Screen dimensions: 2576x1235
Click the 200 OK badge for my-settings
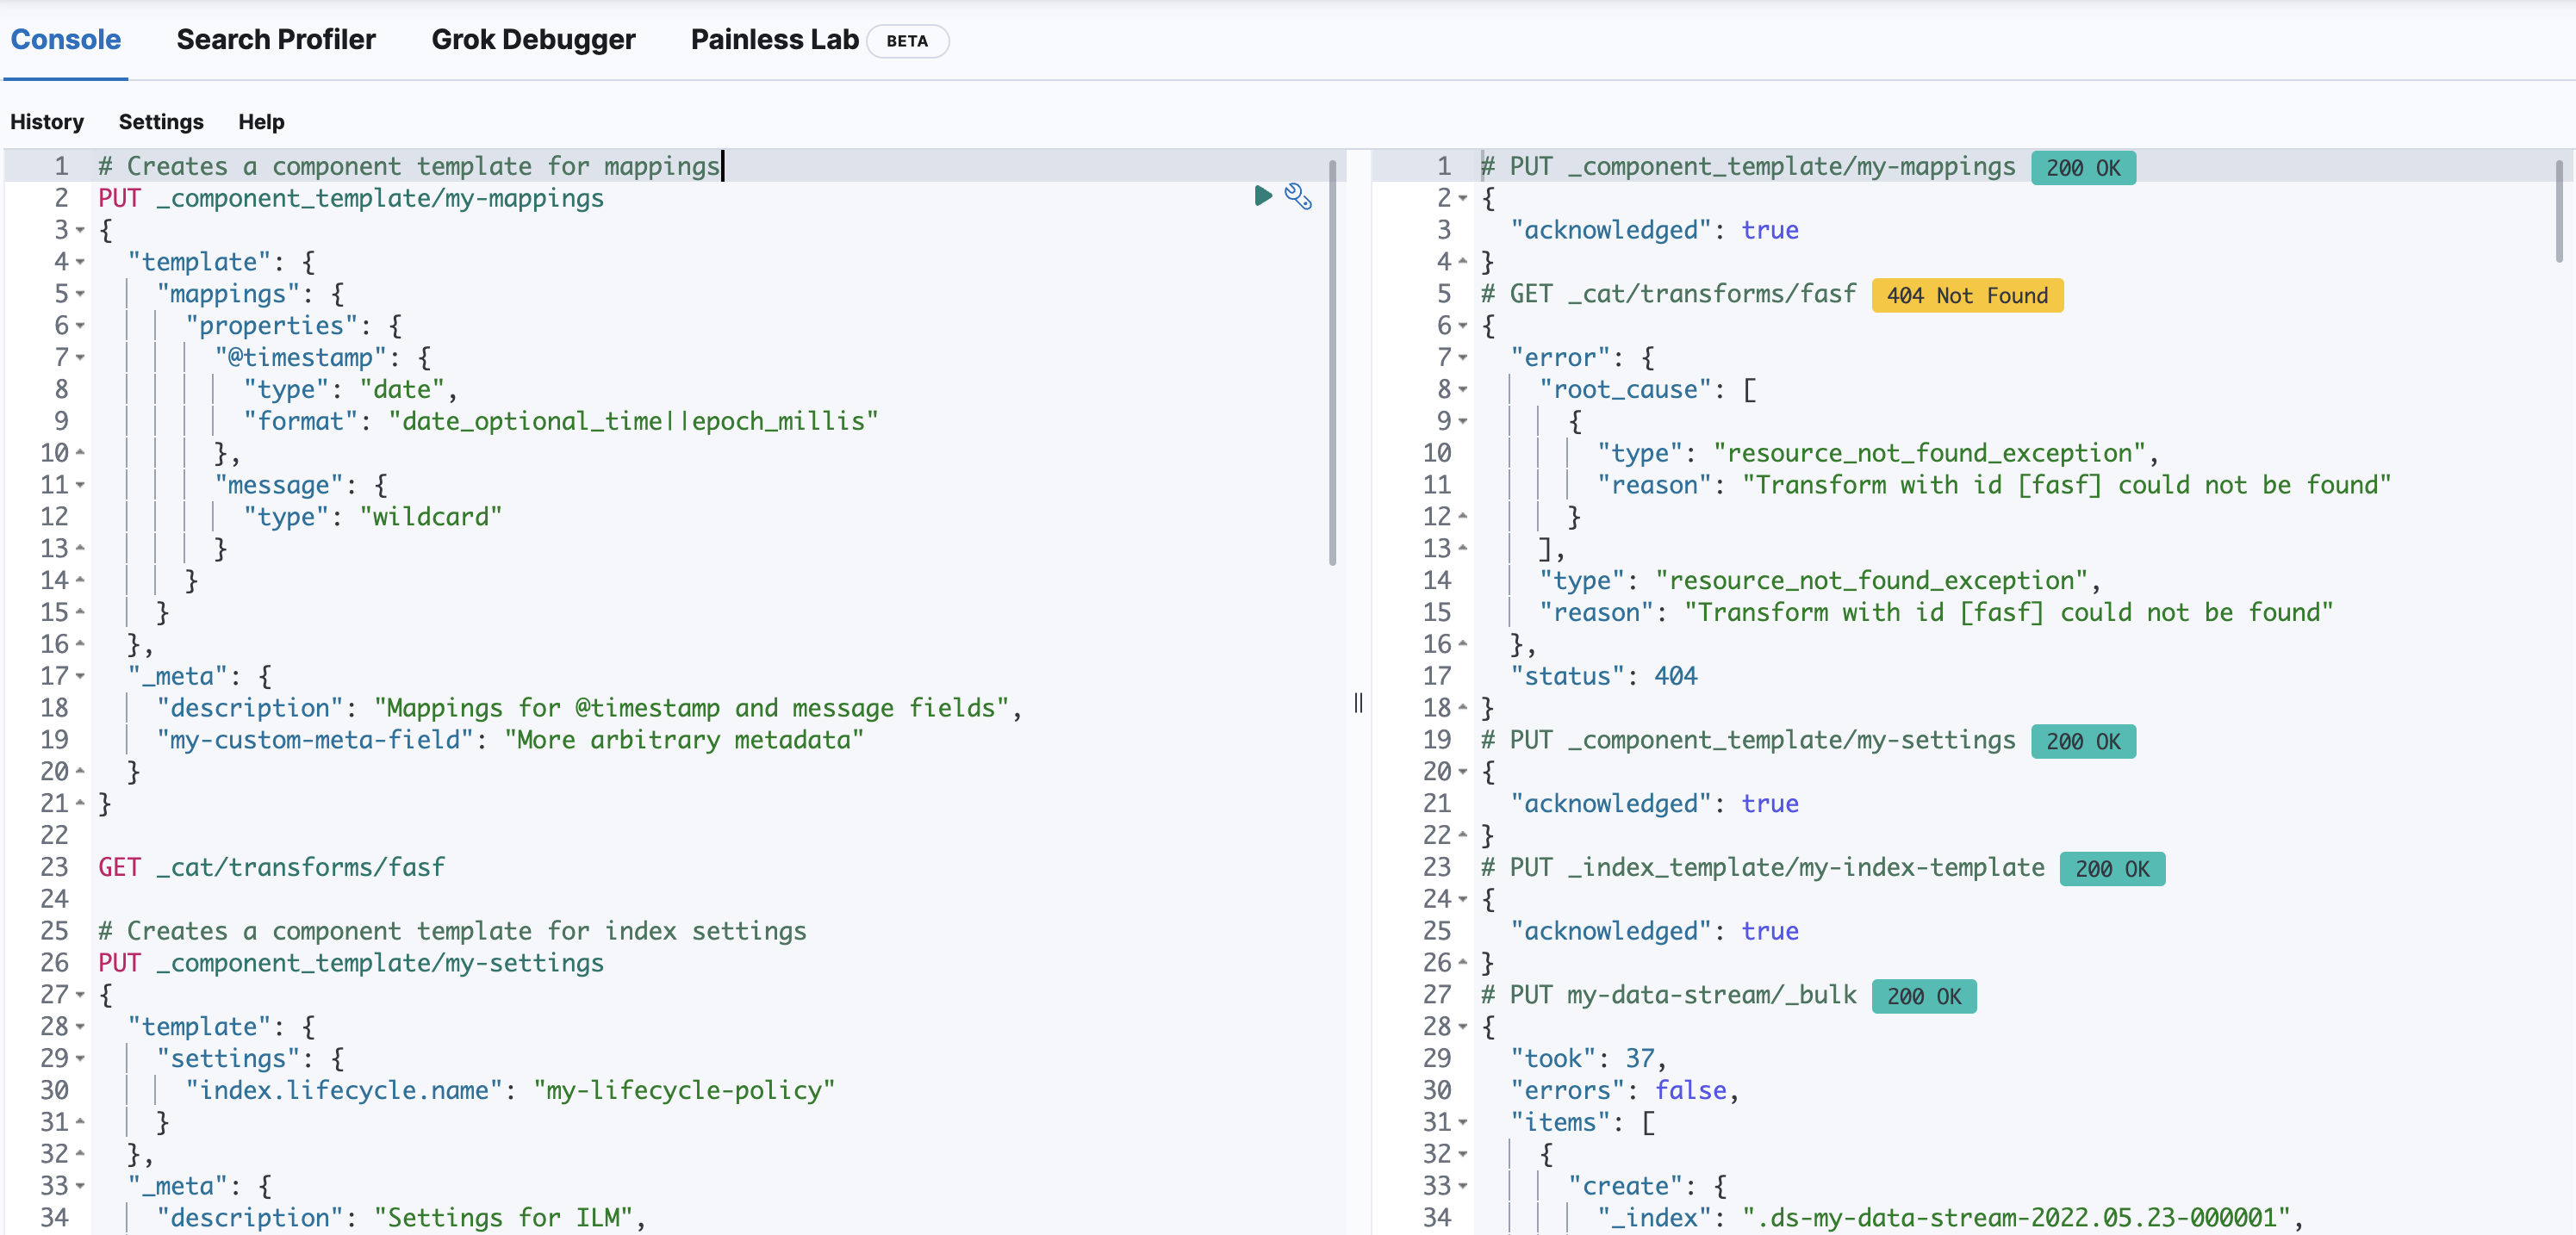click(2082, 741)
